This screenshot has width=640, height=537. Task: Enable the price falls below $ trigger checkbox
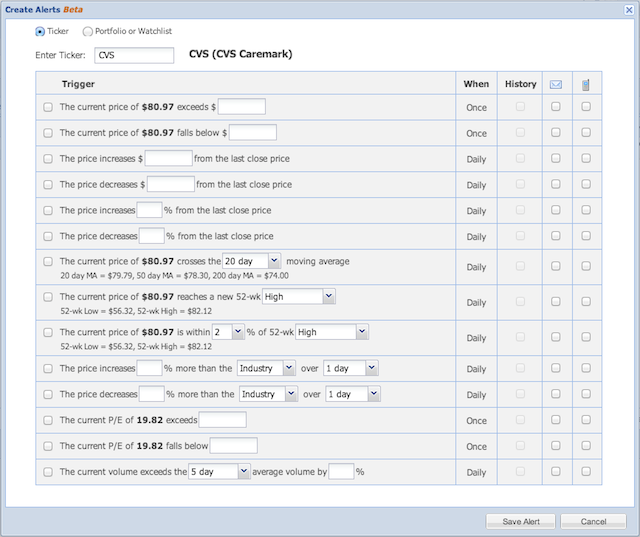tap(48, 133)
